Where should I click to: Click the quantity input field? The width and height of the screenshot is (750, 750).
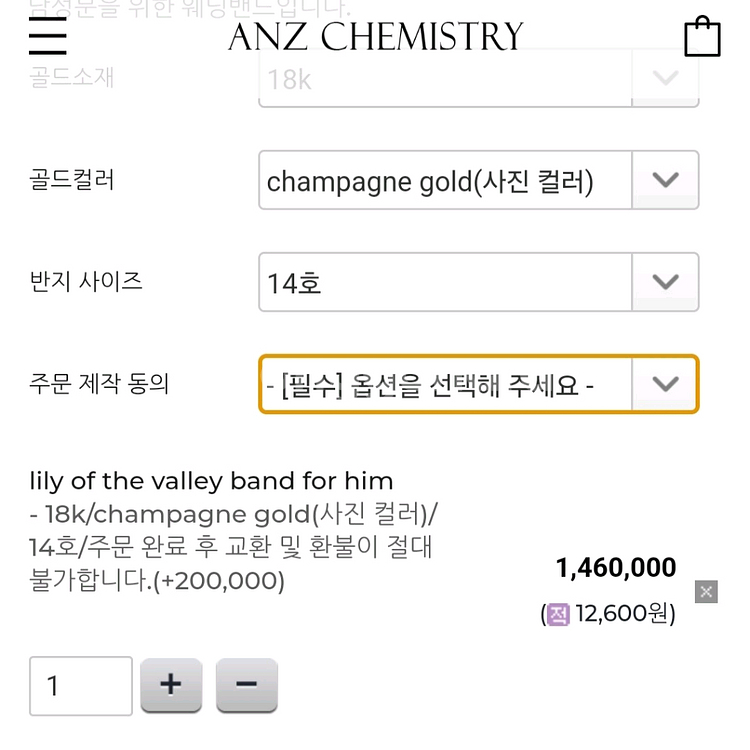point(81,686)
